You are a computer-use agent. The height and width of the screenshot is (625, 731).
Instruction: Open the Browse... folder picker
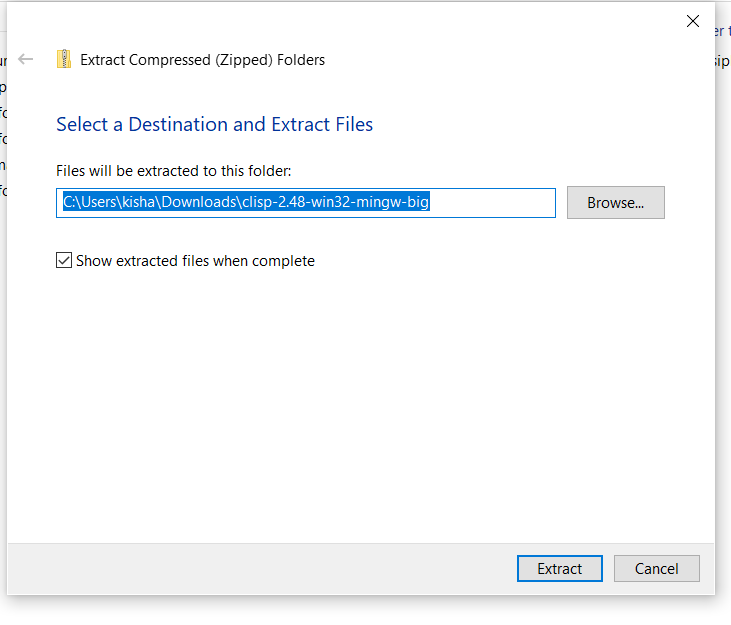[615, 203]
